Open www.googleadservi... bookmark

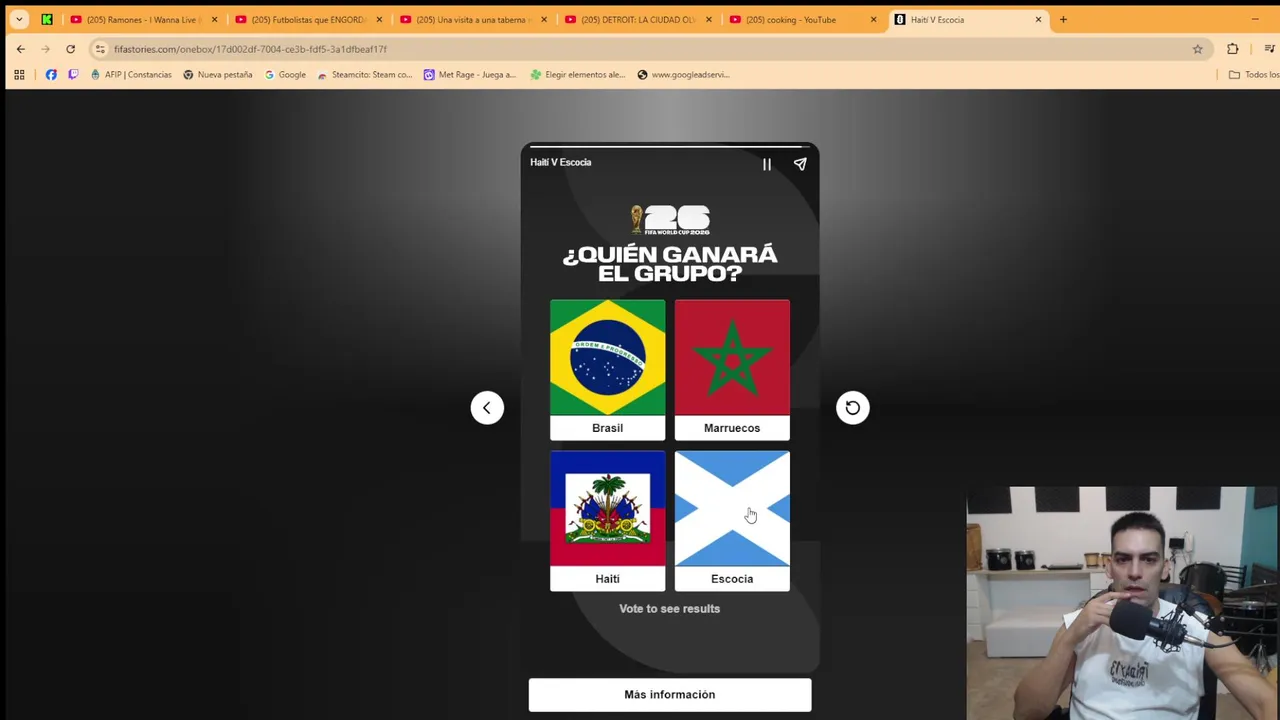pyautogui.click(x=683, y=75)
